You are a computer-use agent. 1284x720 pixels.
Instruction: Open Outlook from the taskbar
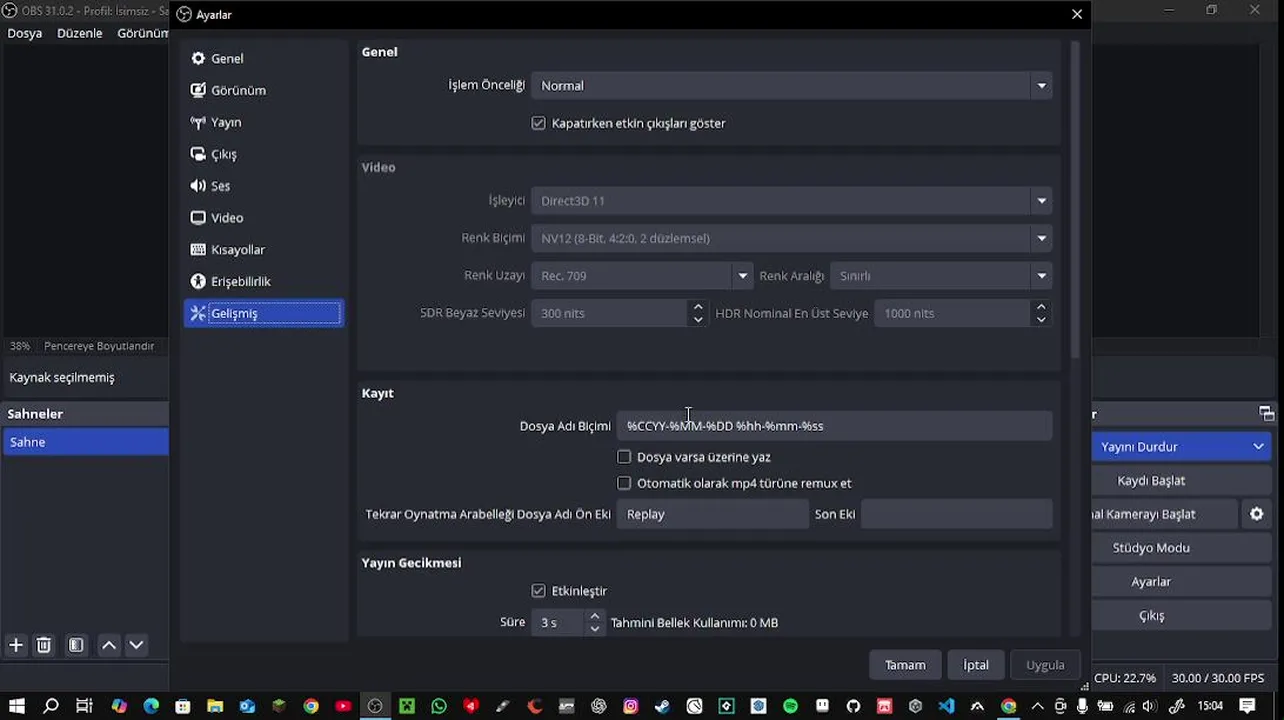[x=247, y=706]
